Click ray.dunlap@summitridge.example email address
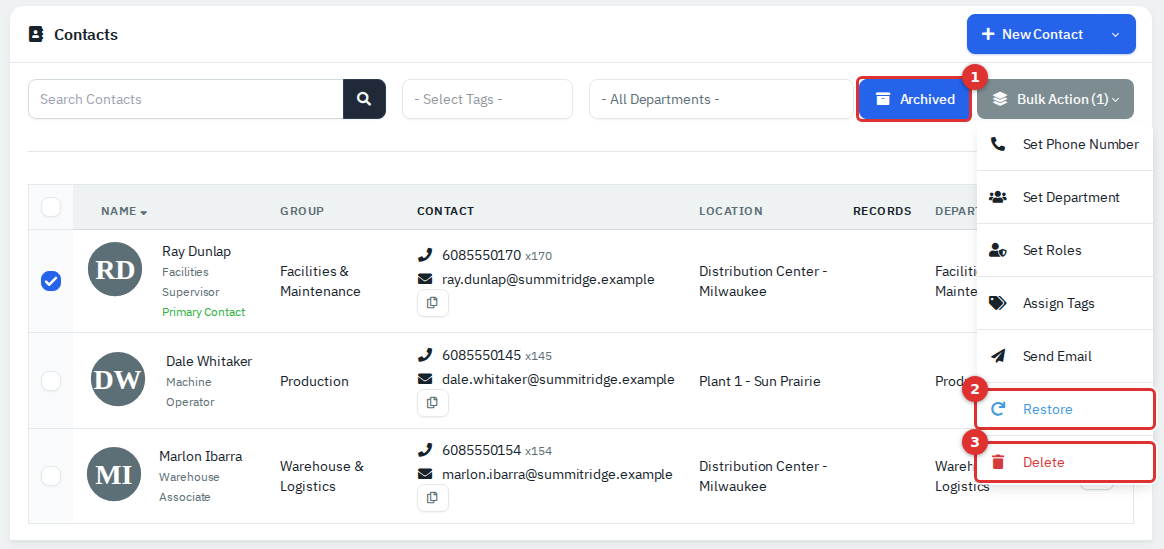1164x549 pixels. [x=548, y=280]
